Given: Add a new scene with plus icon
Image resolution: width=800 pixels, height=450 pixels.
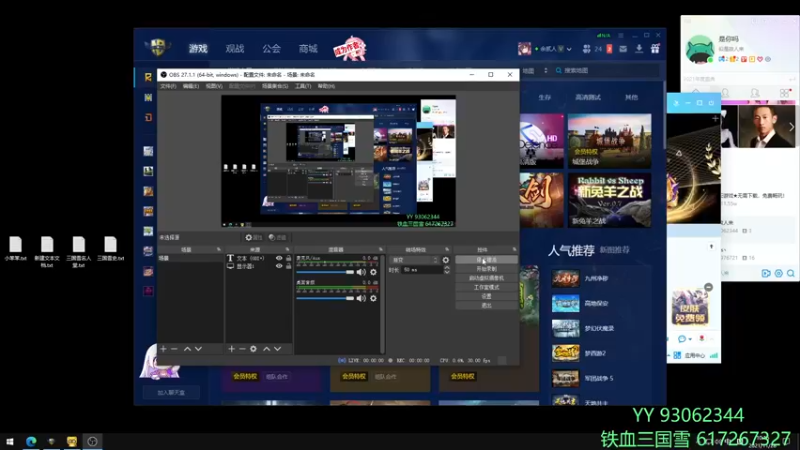Looking at the screenshot, I should (x=163, y=349).
